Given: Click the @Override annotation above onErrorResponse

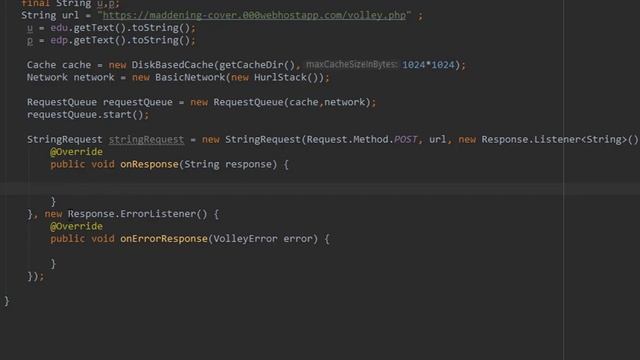Looking at the screenshot, I should 76,226.
